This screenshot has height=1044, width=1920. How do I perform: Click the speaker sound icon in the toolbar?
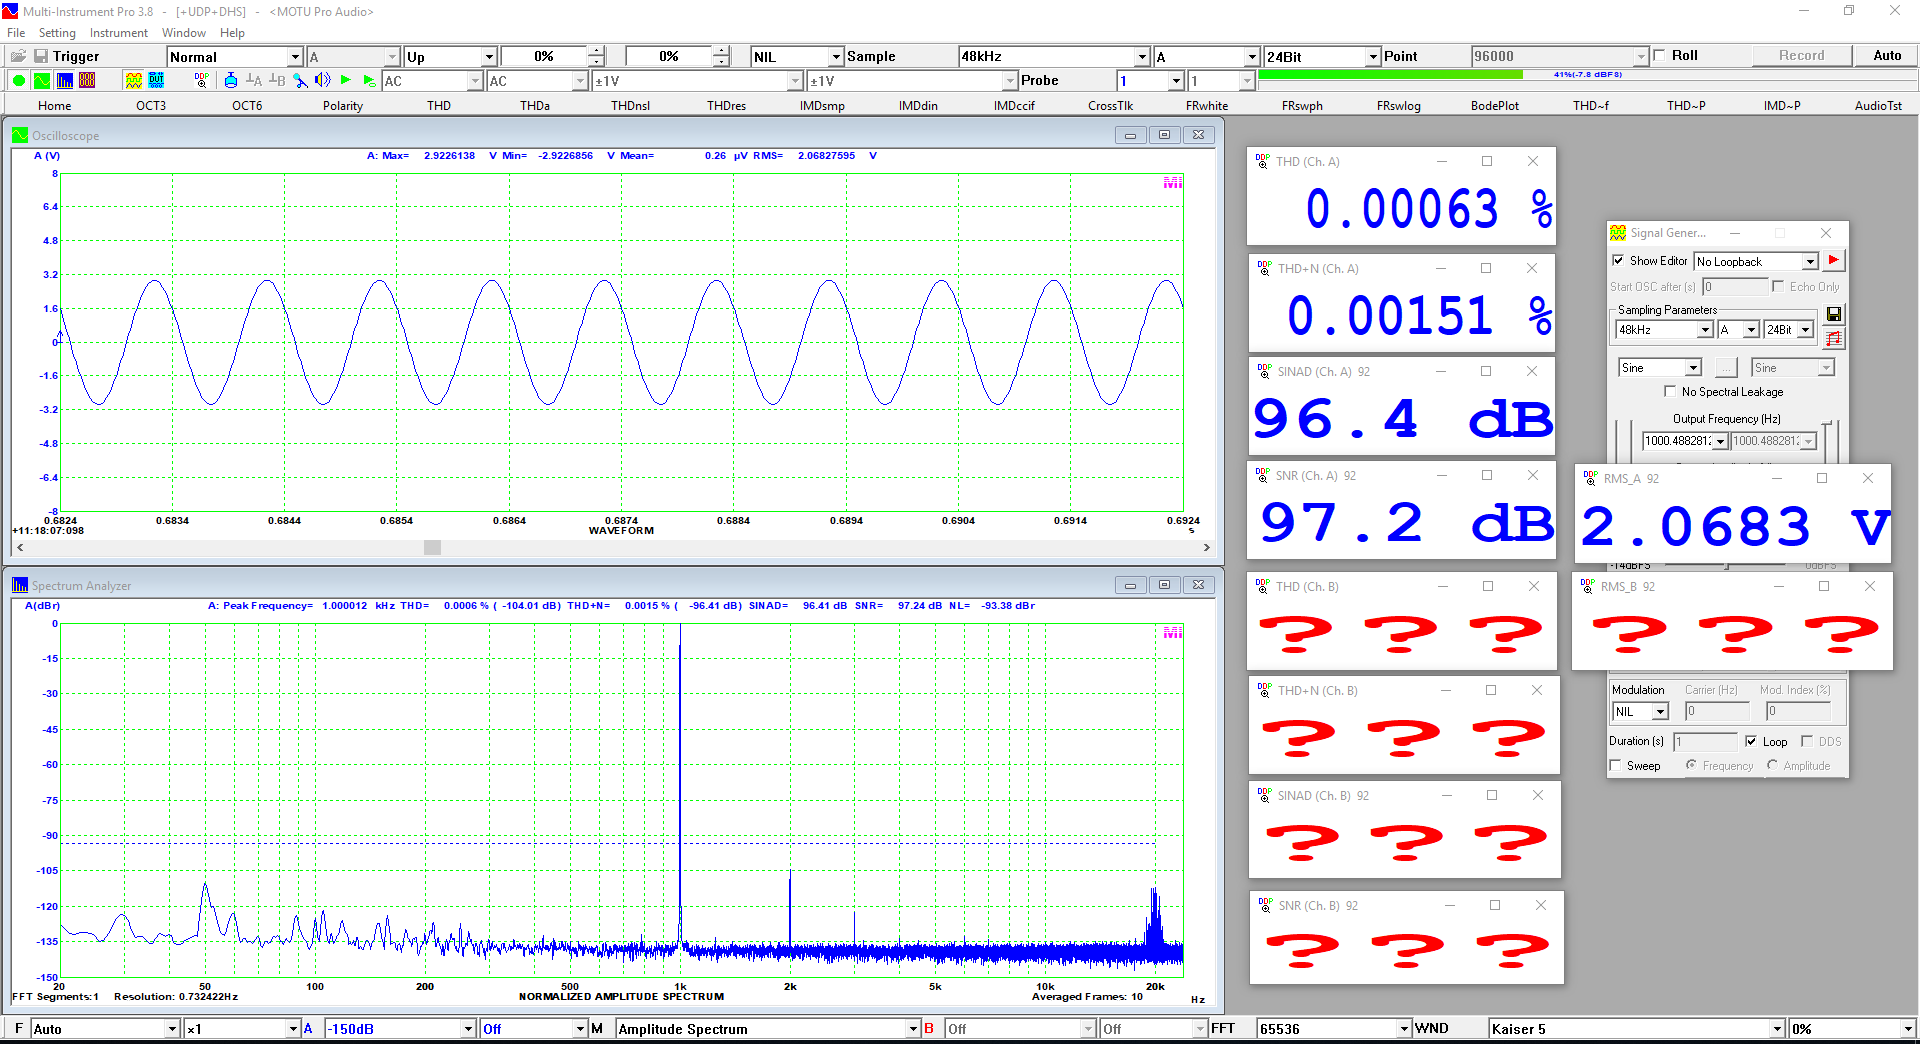(322, 80)
